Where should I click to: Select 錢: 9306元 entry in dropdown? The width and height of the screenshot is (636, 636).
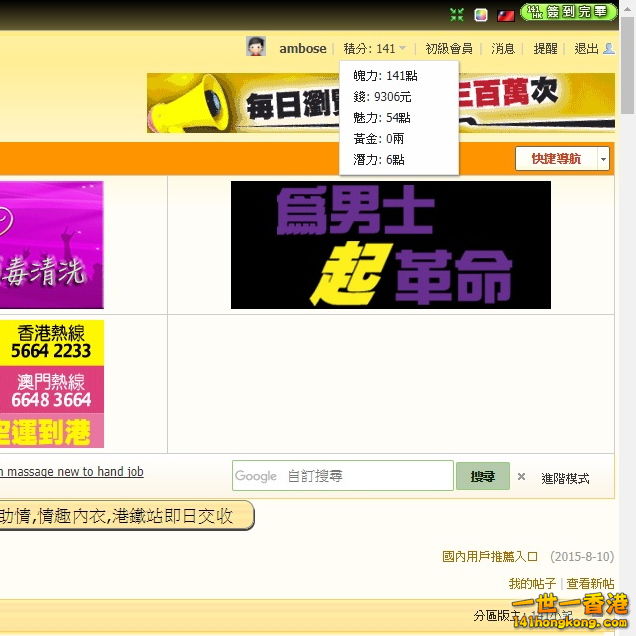click(382, 97)
